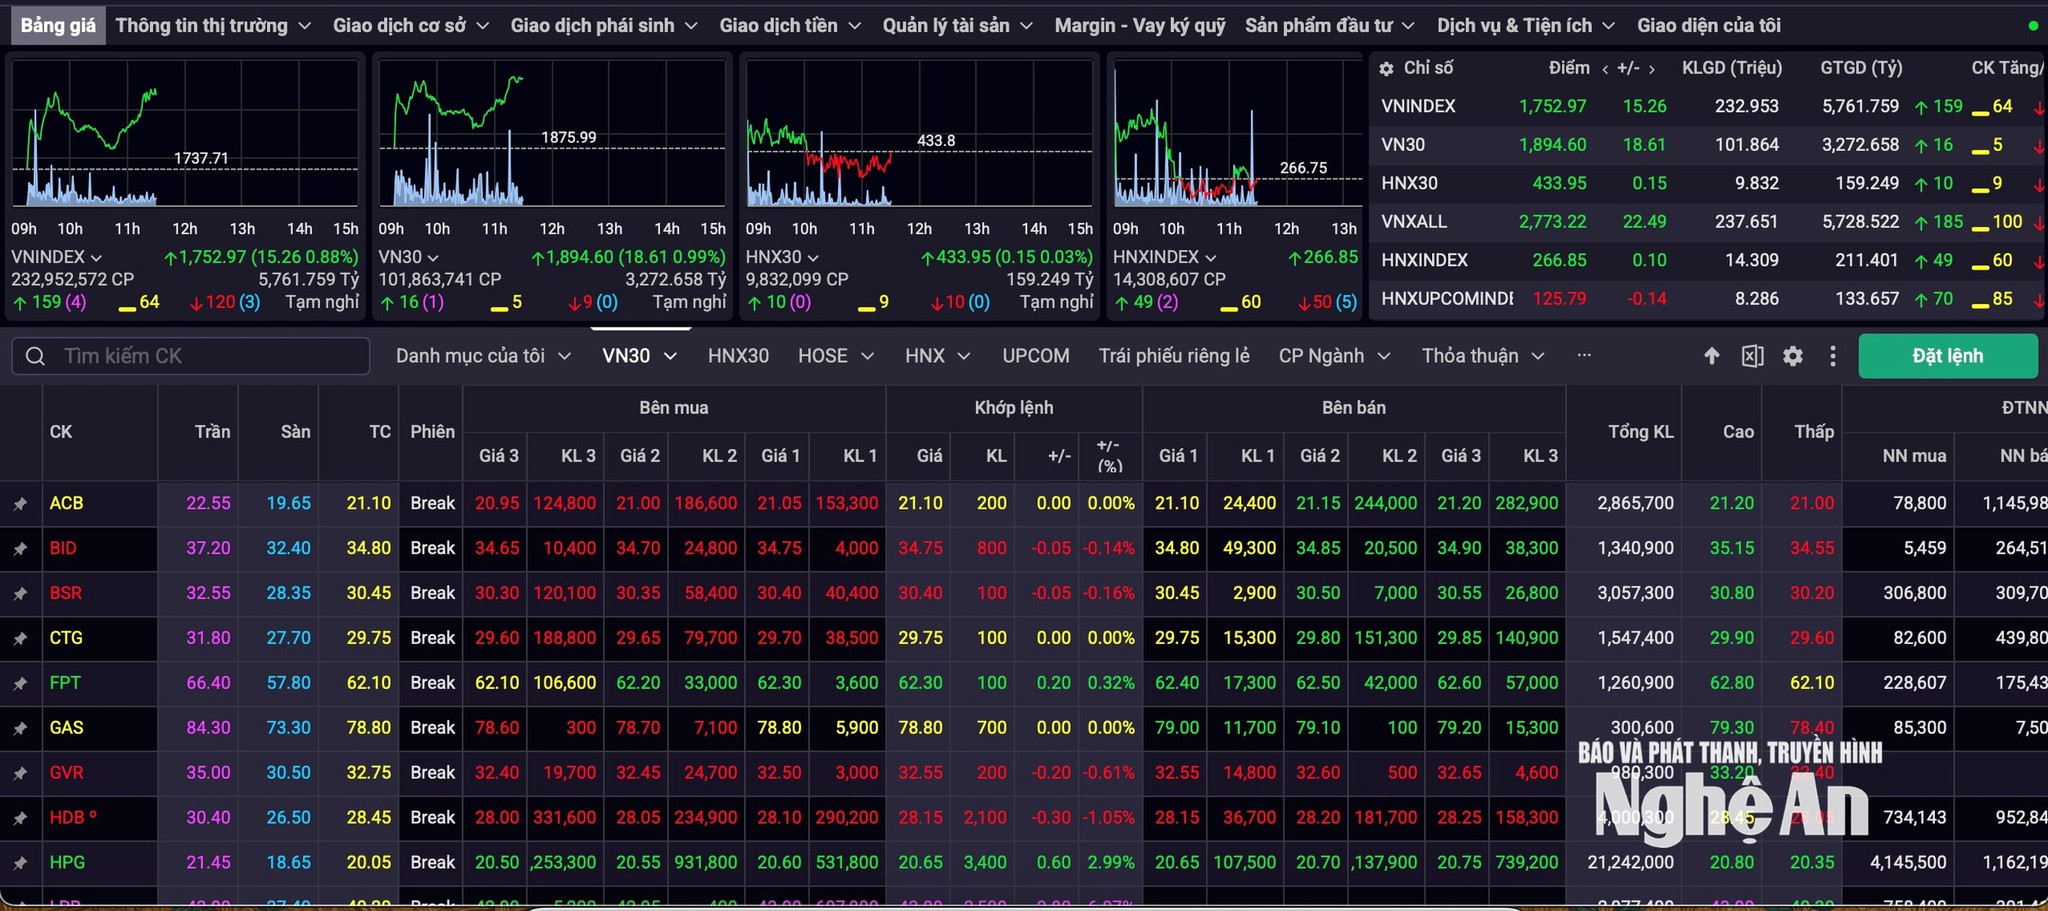The image size is (2048, 911).
Task: Open the three-dot vertical options menu
Action: (x=1833, y=356)
